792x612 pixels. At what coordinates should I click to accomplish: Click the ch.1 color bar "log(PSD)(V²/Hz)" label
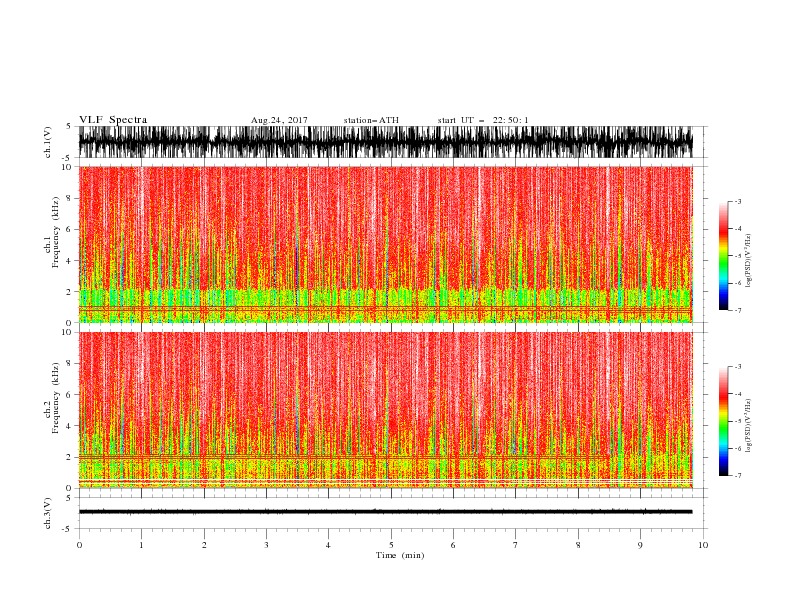pyautogui.click(x=749, y=261)
